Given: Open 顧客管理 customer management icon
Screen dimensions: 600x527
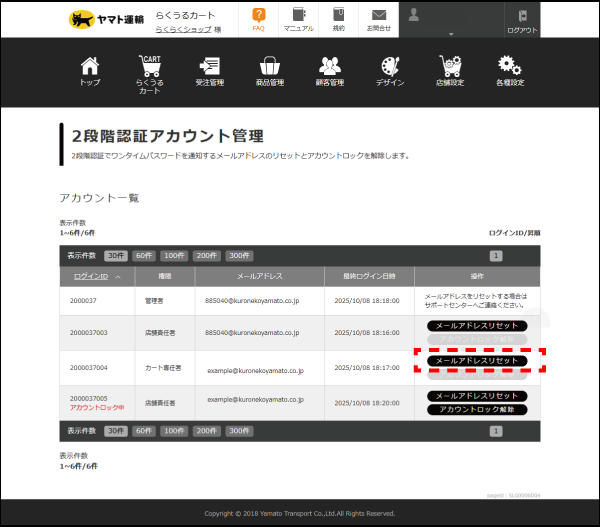Looking at the screenshot, I should pyautogui.click(x=330, y=68).
